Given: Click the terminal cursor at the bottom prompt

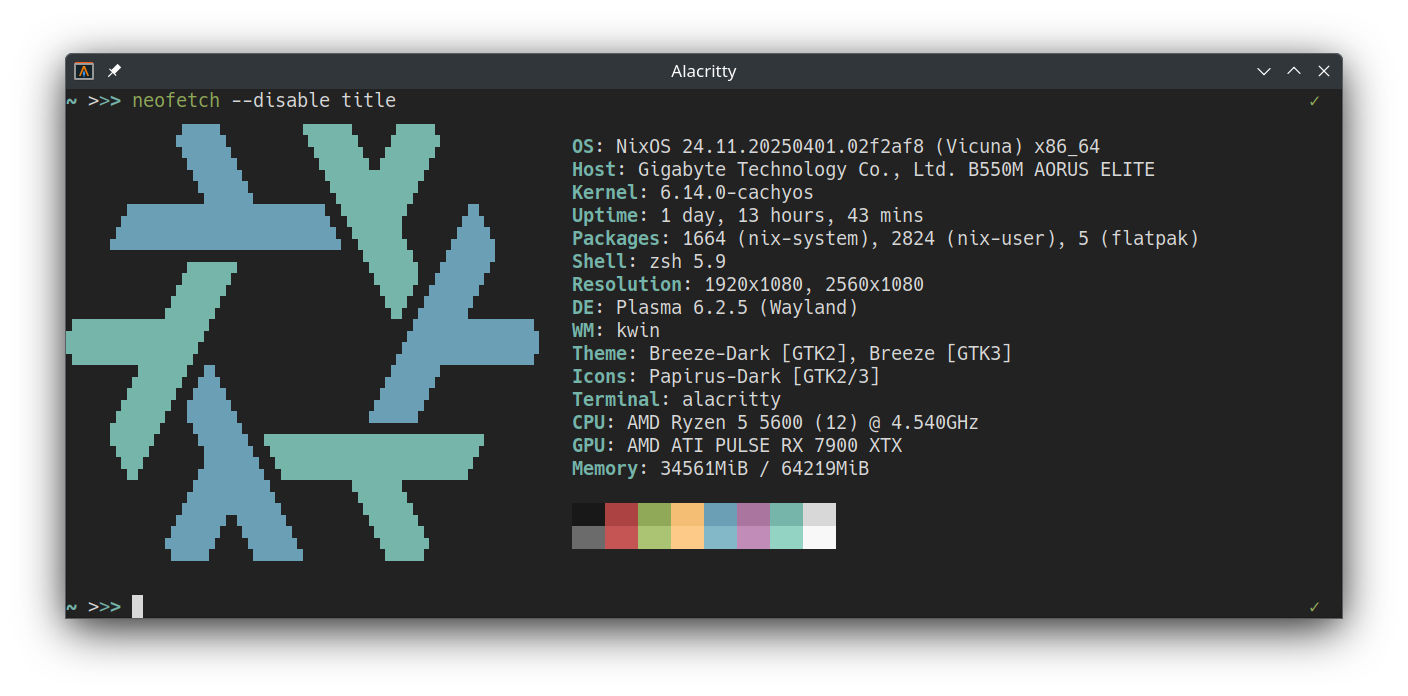Looking at the screenshot, I should point(137,606).
